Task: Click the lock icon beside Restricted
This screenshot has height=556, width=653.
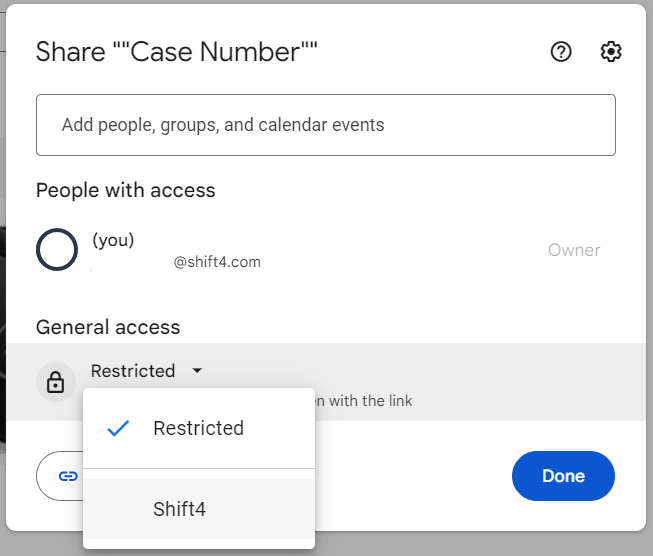Action: (x=56, y=382)
